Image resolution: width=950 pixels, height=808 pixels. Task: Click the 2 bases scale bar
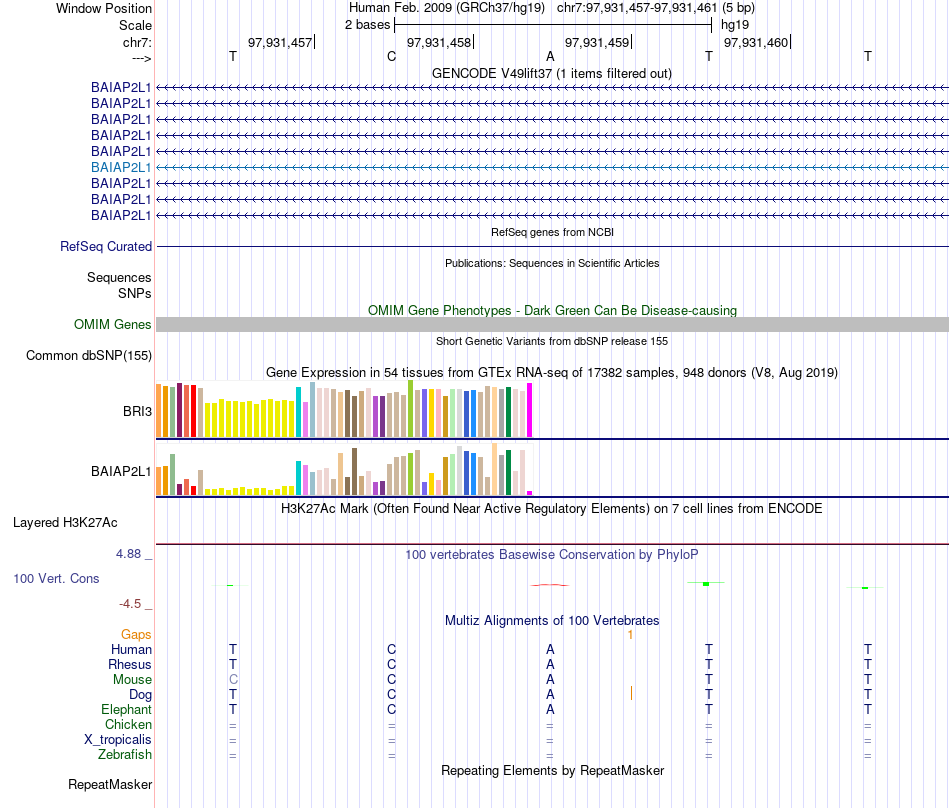point(553,25)
